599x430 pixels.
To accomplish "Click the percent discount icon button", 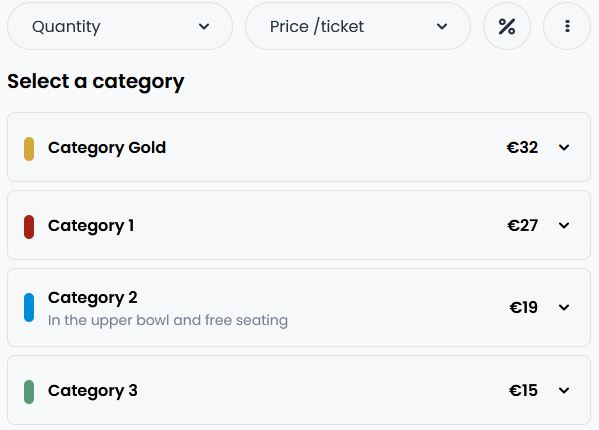I will [507, 26].
